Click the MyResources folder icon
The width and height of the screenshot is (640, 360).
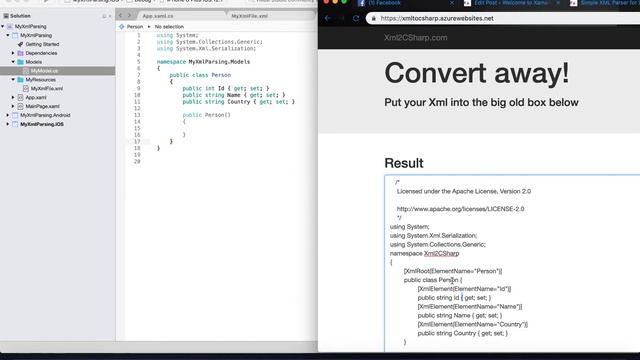pos(20,80)
